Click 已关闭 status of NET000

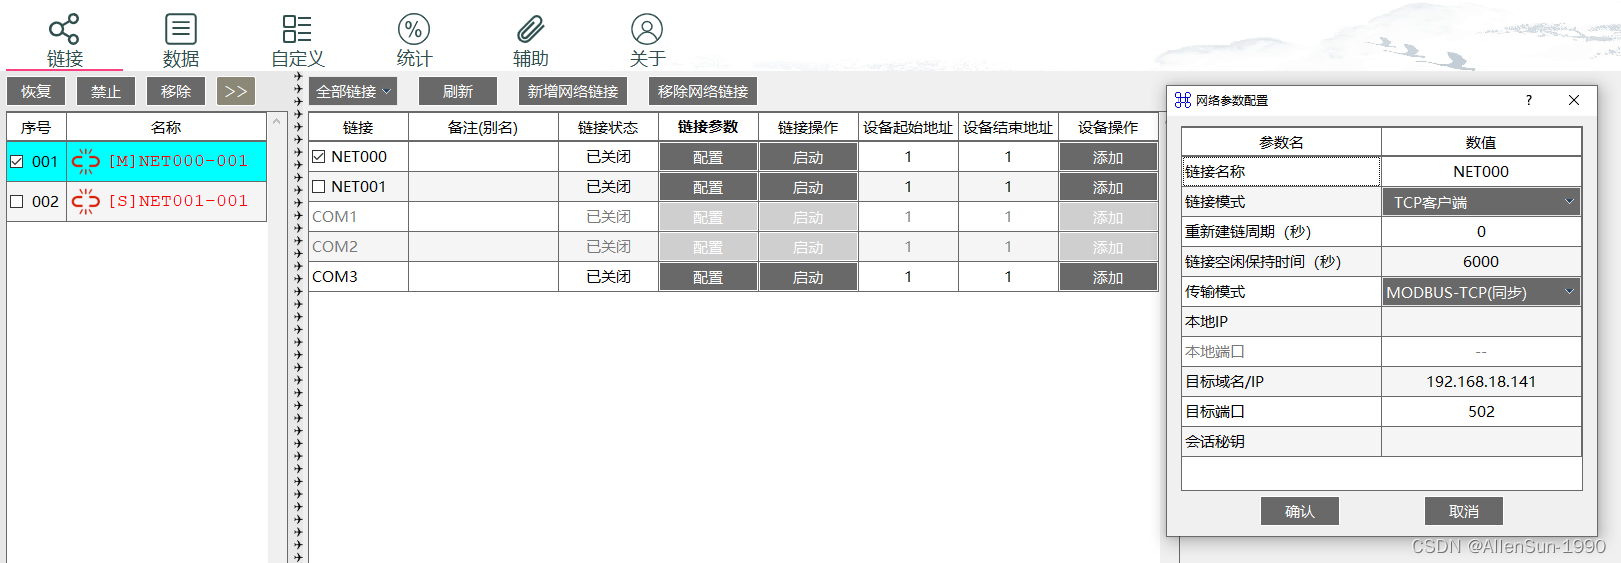(x=608, y=157)
